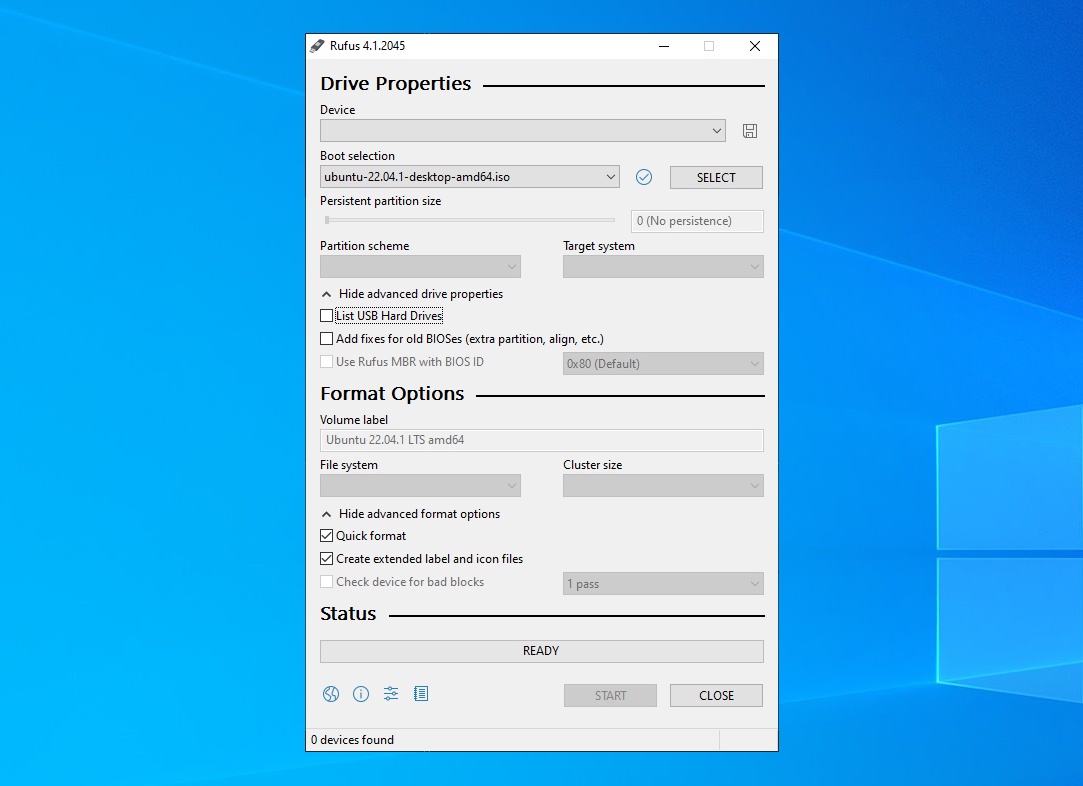Click the 'Boot selection' label
The width and height of the screenshot is (1083, 786).
pos(357,156)
